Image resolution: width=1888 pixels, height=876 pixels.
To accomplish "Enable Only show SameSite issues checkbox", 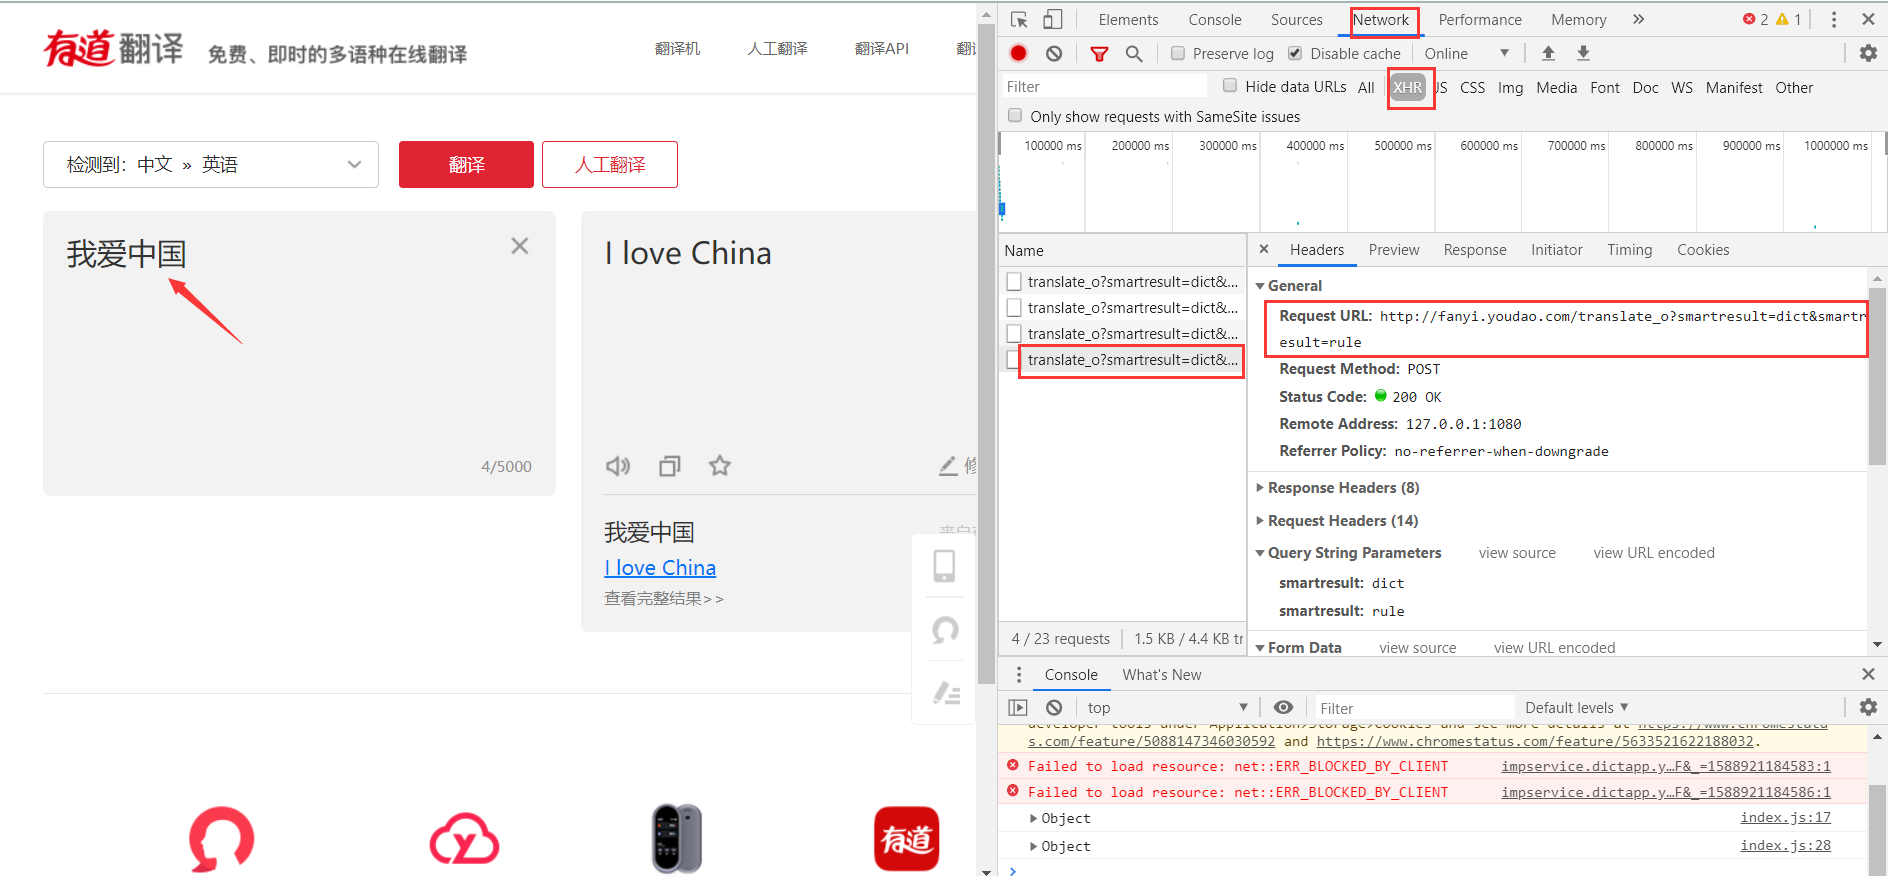I will tap(1015, 116).
